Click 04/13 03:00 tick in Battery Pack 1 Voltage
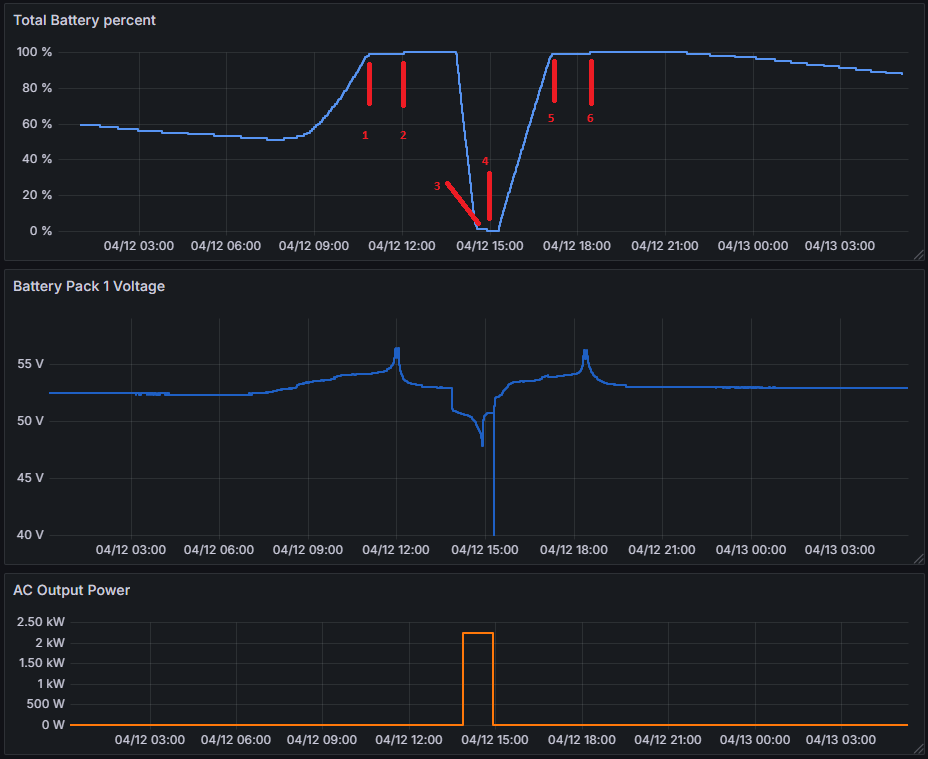The image size is (928, 759). (839, 549)
